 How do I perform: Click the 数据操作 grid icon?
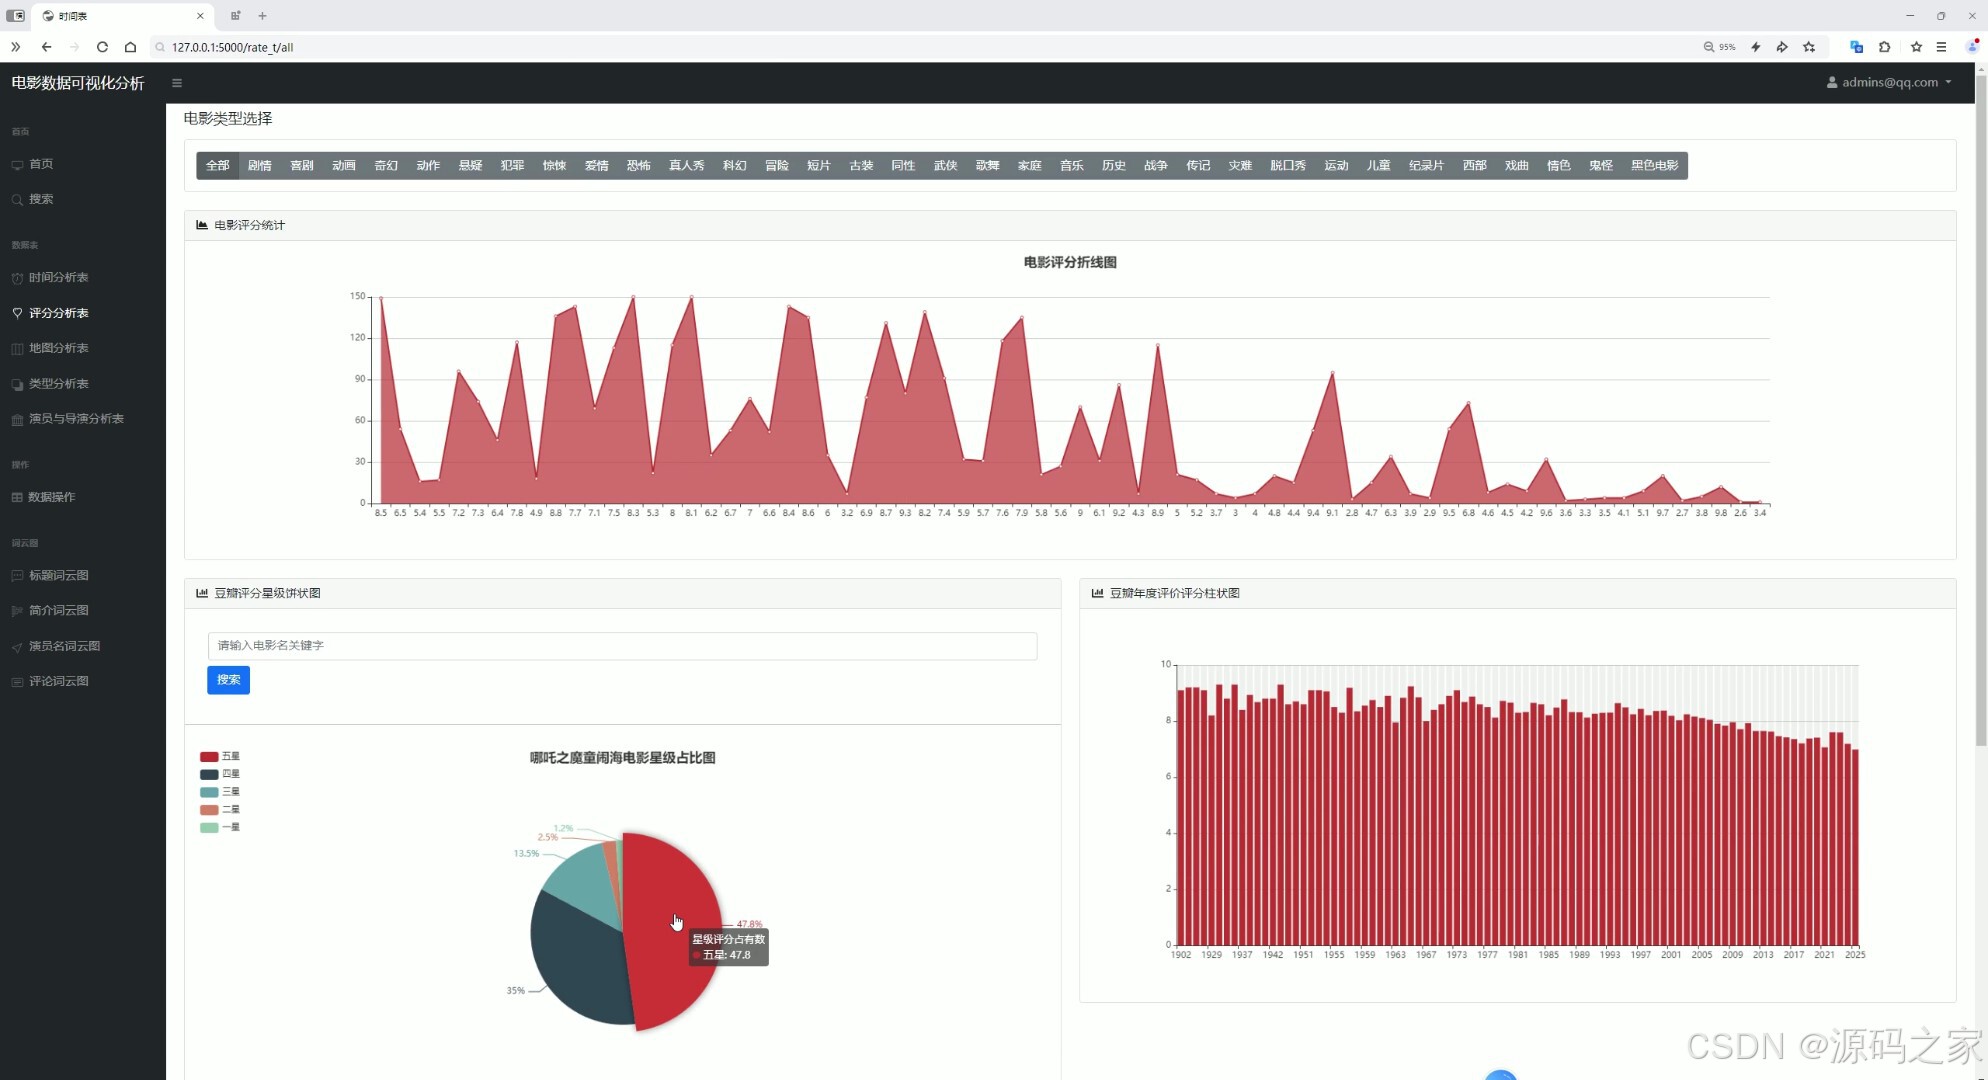click(17, 497)
